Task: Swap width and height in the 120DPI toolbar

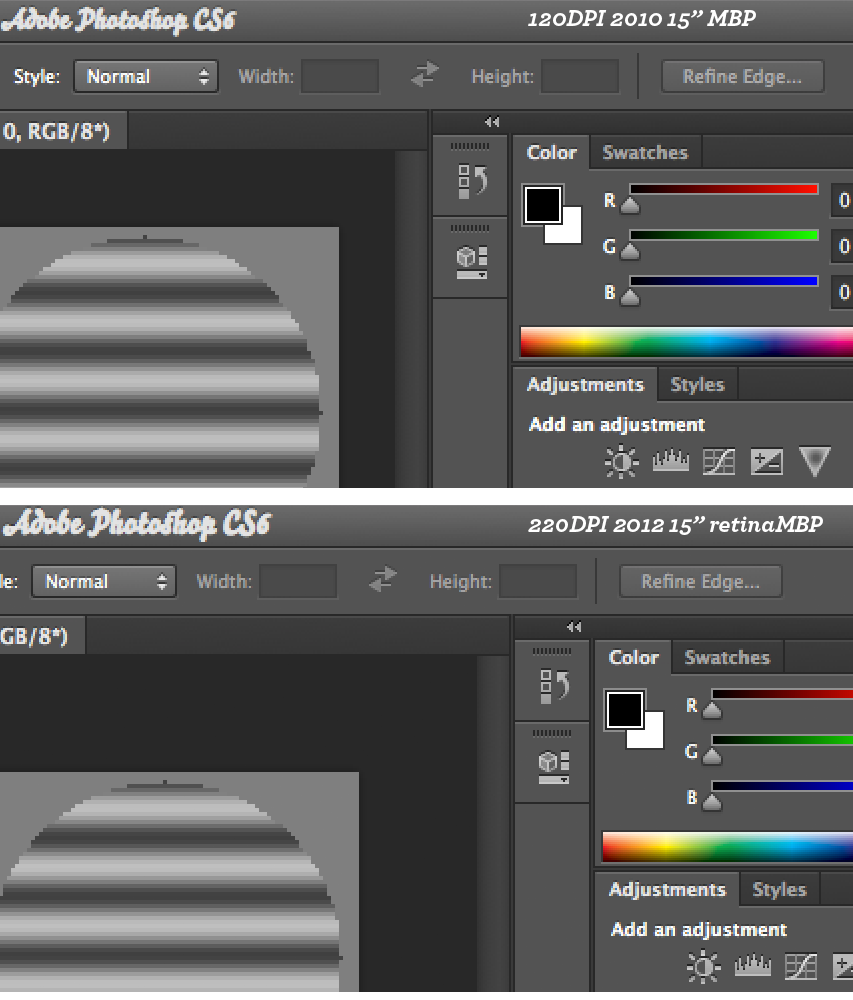Action: [425, 75]
